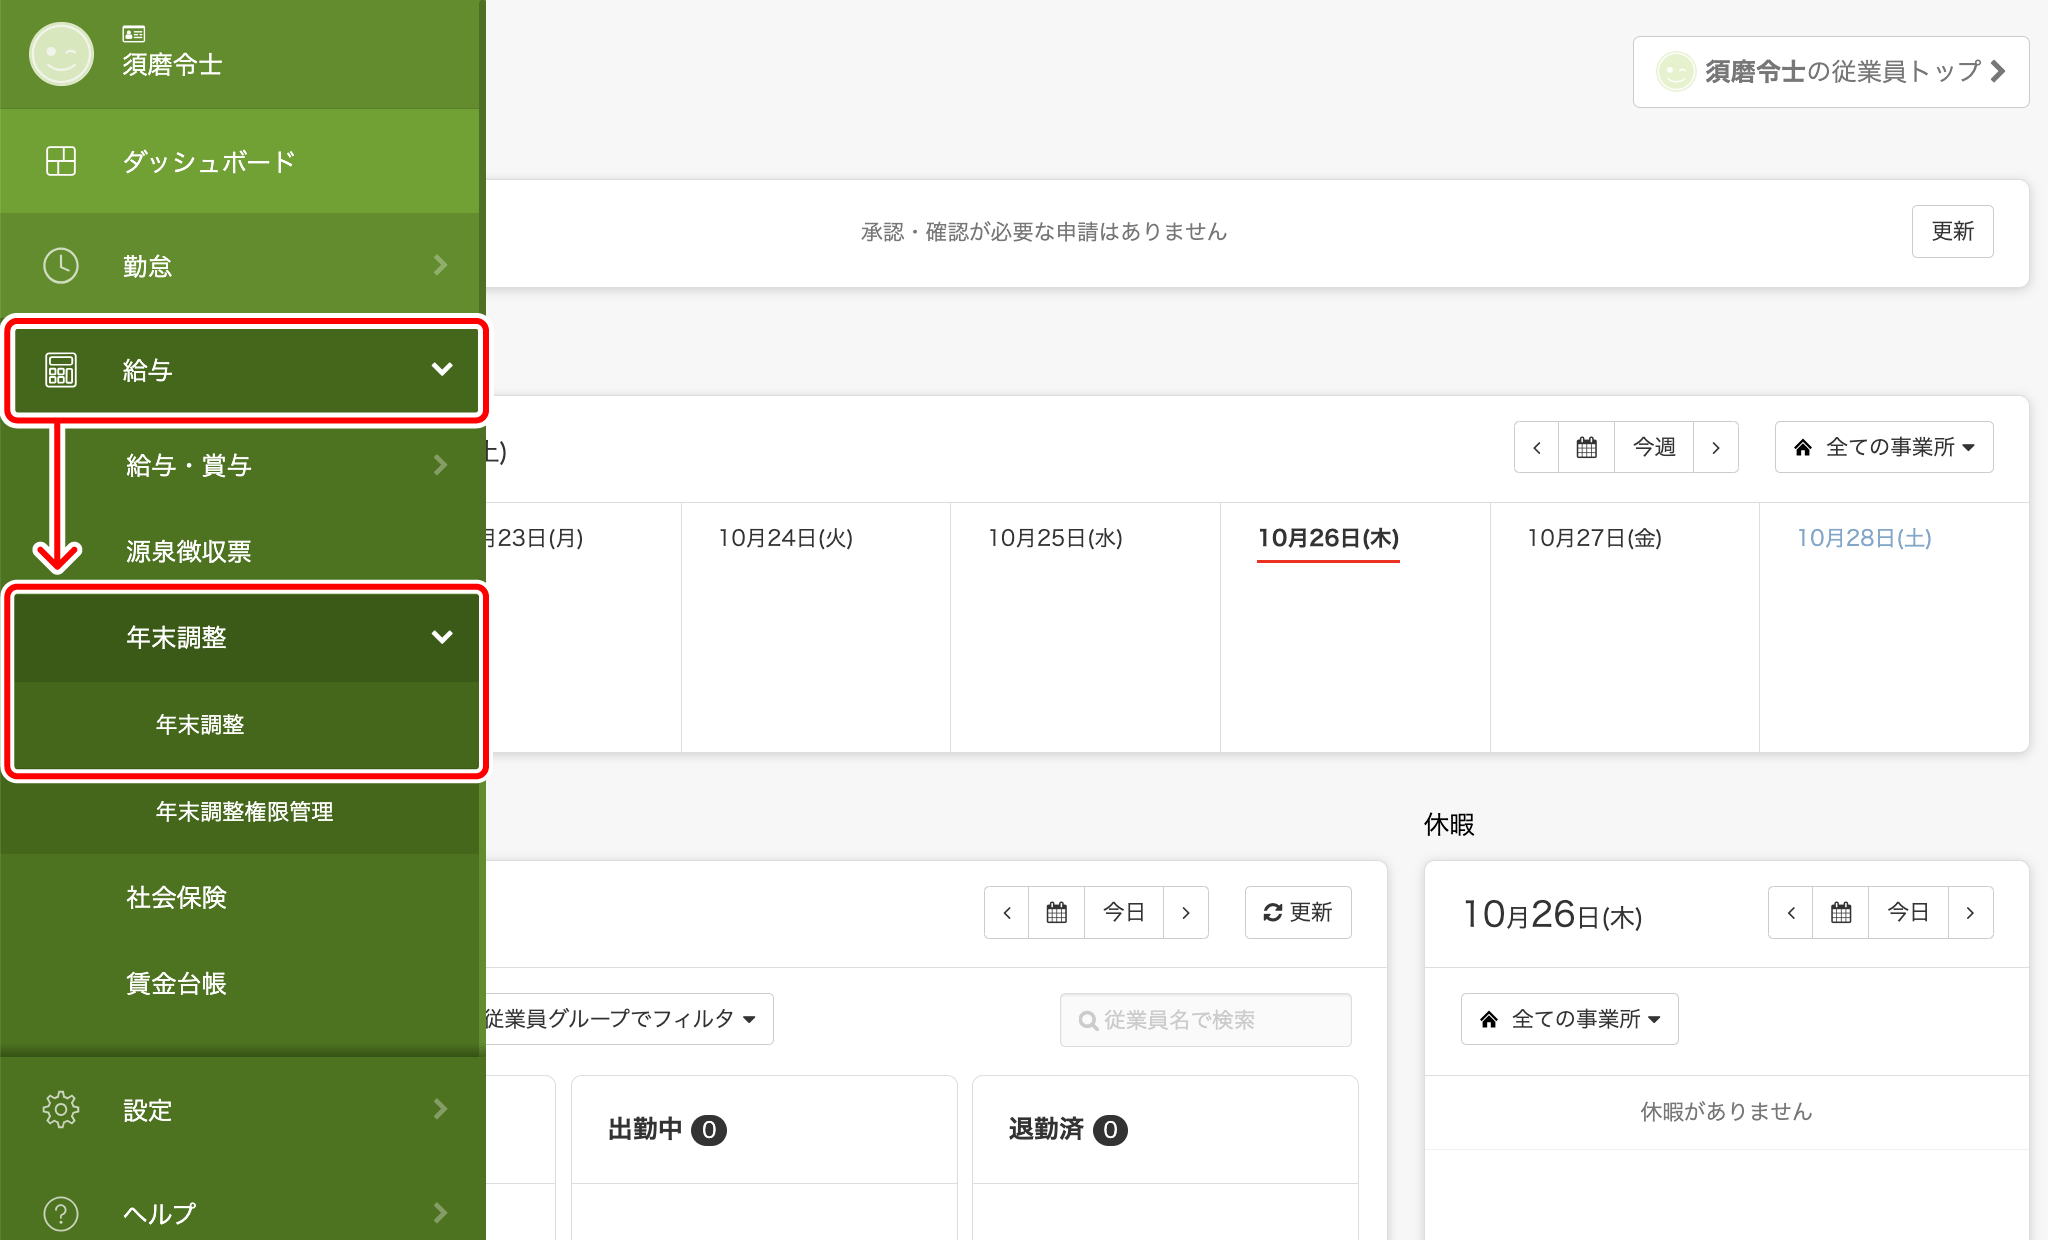Screen dimensions: 2048x1240
Task: Click the smiley avatar of 須磨令士 in sidebar
Action: tap(61, 54)
